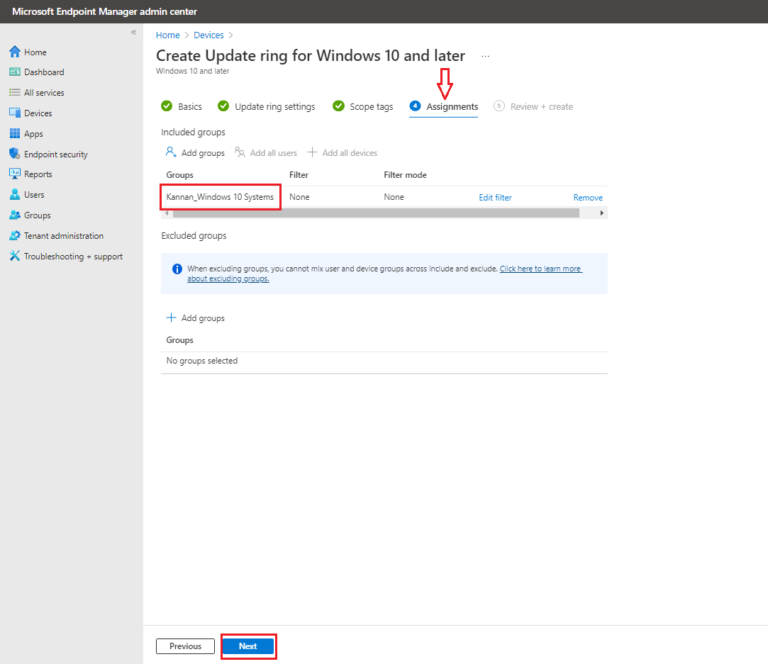Click Edit filter for Kannan_Windows 10 Systems

(495, 198)
